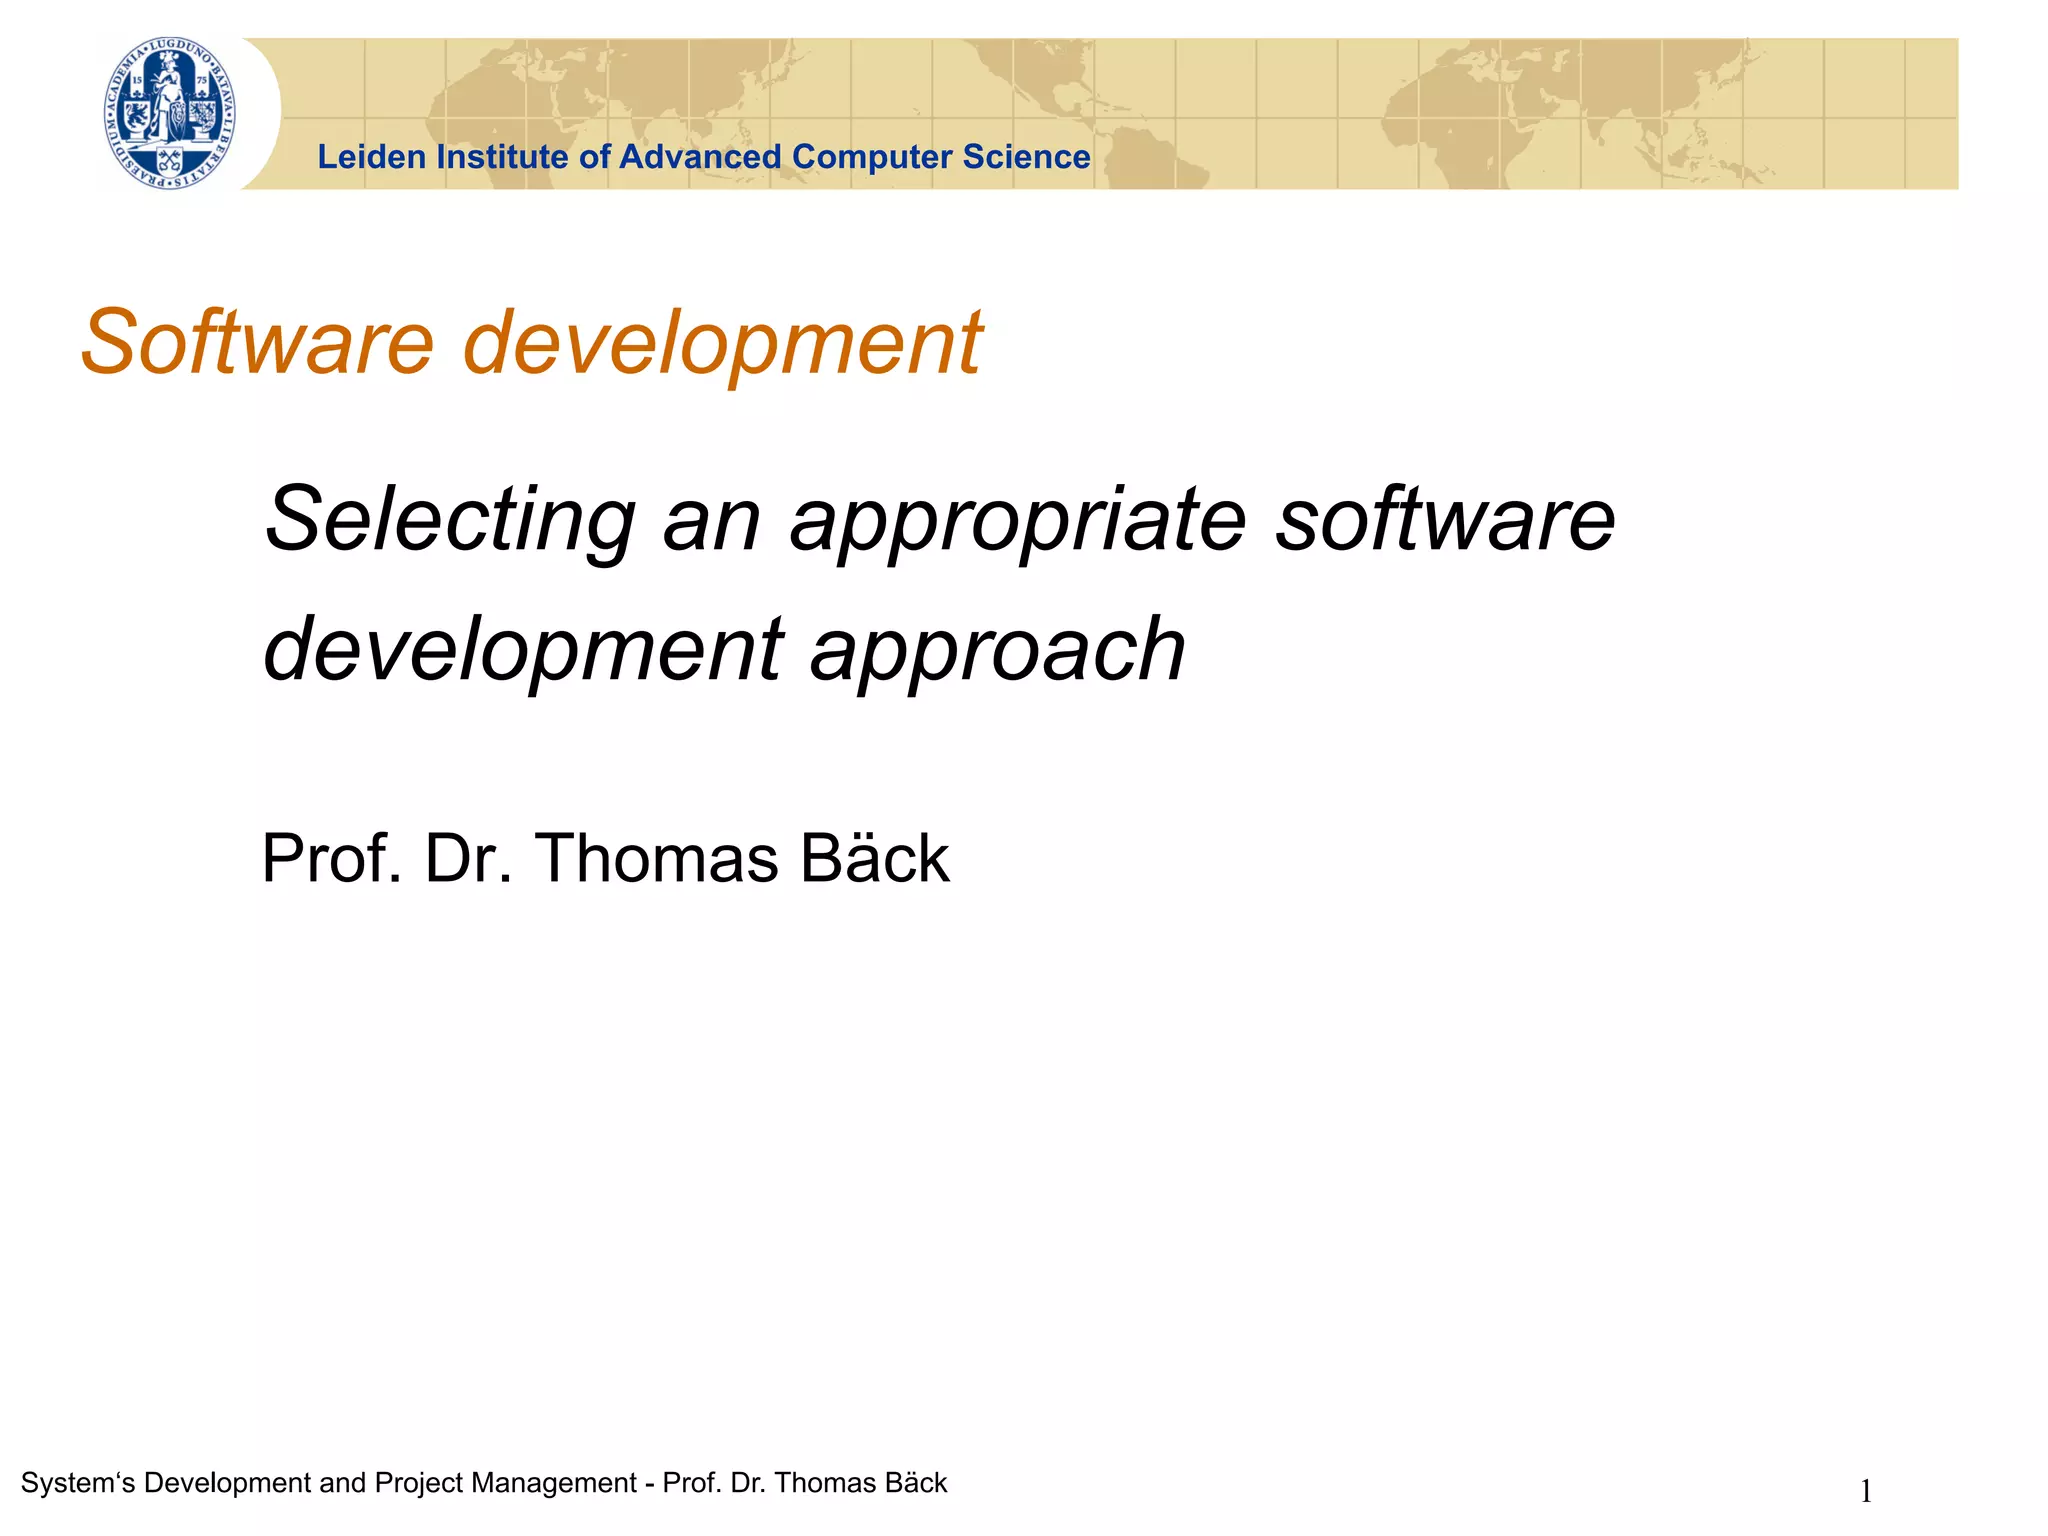Screen dimensions: 2048x1536
Task: Click the large author name Prof. Dr. Thomas Bäck
Action: tap(604, 858)
